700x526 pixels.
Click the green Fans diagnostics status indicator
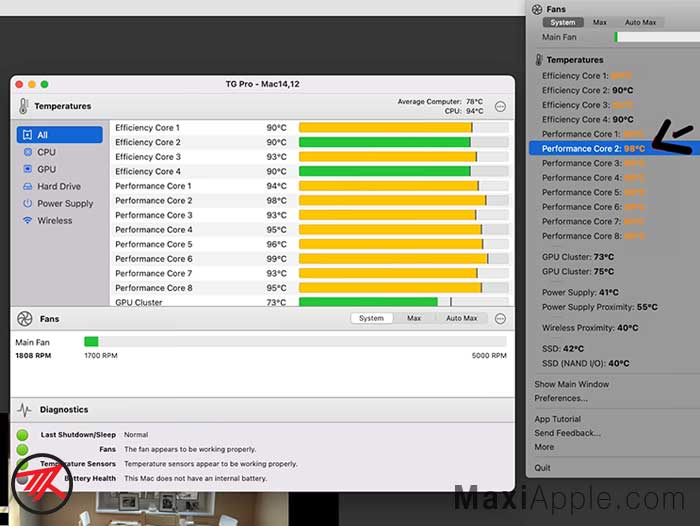click(22, 449)
